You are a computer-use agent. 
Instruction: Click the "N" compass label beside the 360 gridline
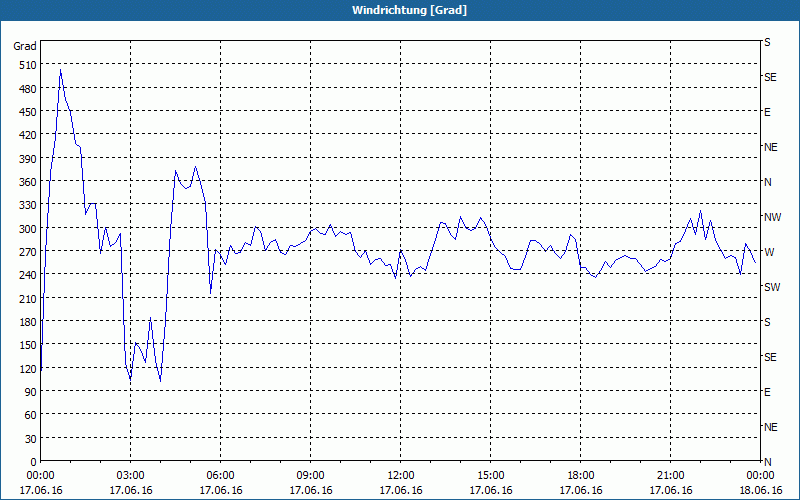click(x=767, y=182)
